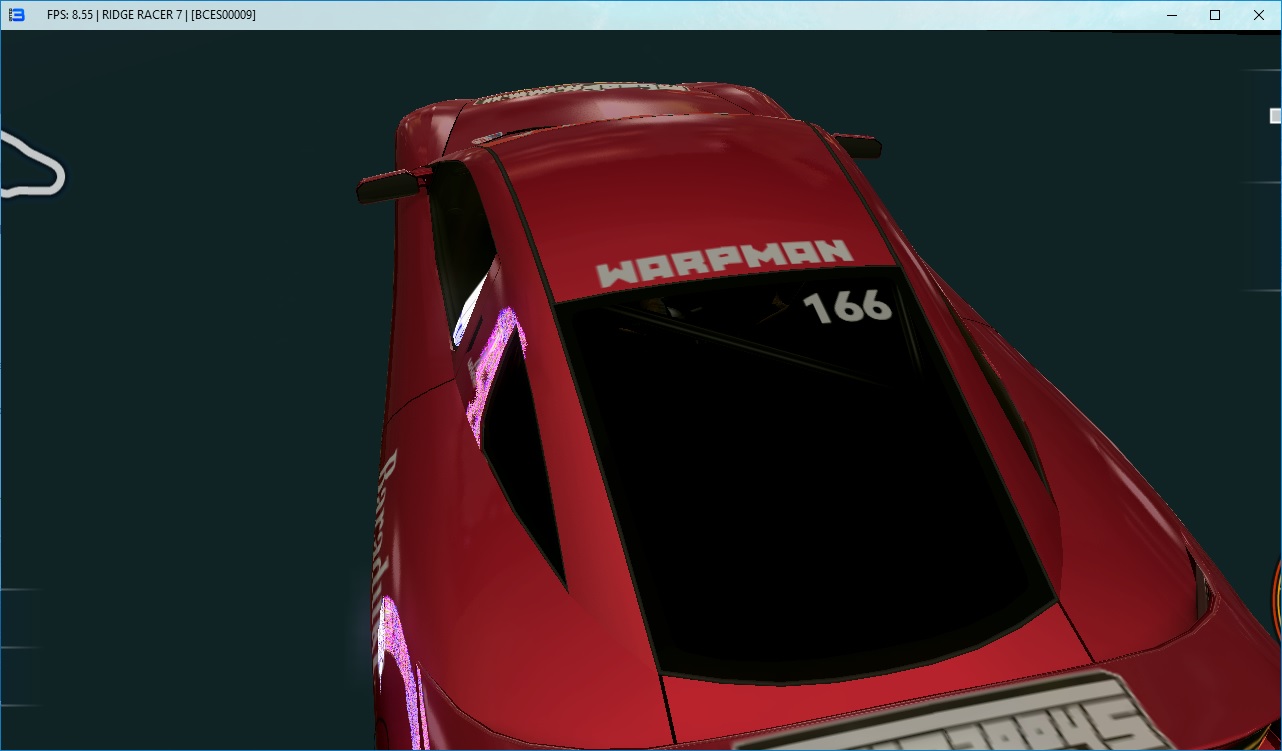Close the RIDGE RACER 7 emulator window
Viewport: 1282px width, 751px height.
click(x=1259, y=15)
